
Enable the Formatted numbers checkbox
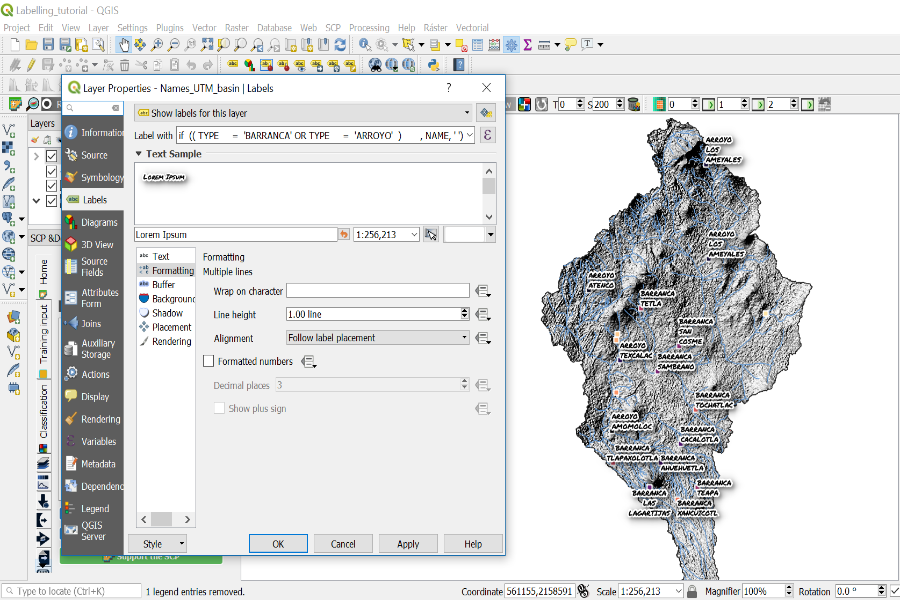pyautogui.click(x=209, y=361)
